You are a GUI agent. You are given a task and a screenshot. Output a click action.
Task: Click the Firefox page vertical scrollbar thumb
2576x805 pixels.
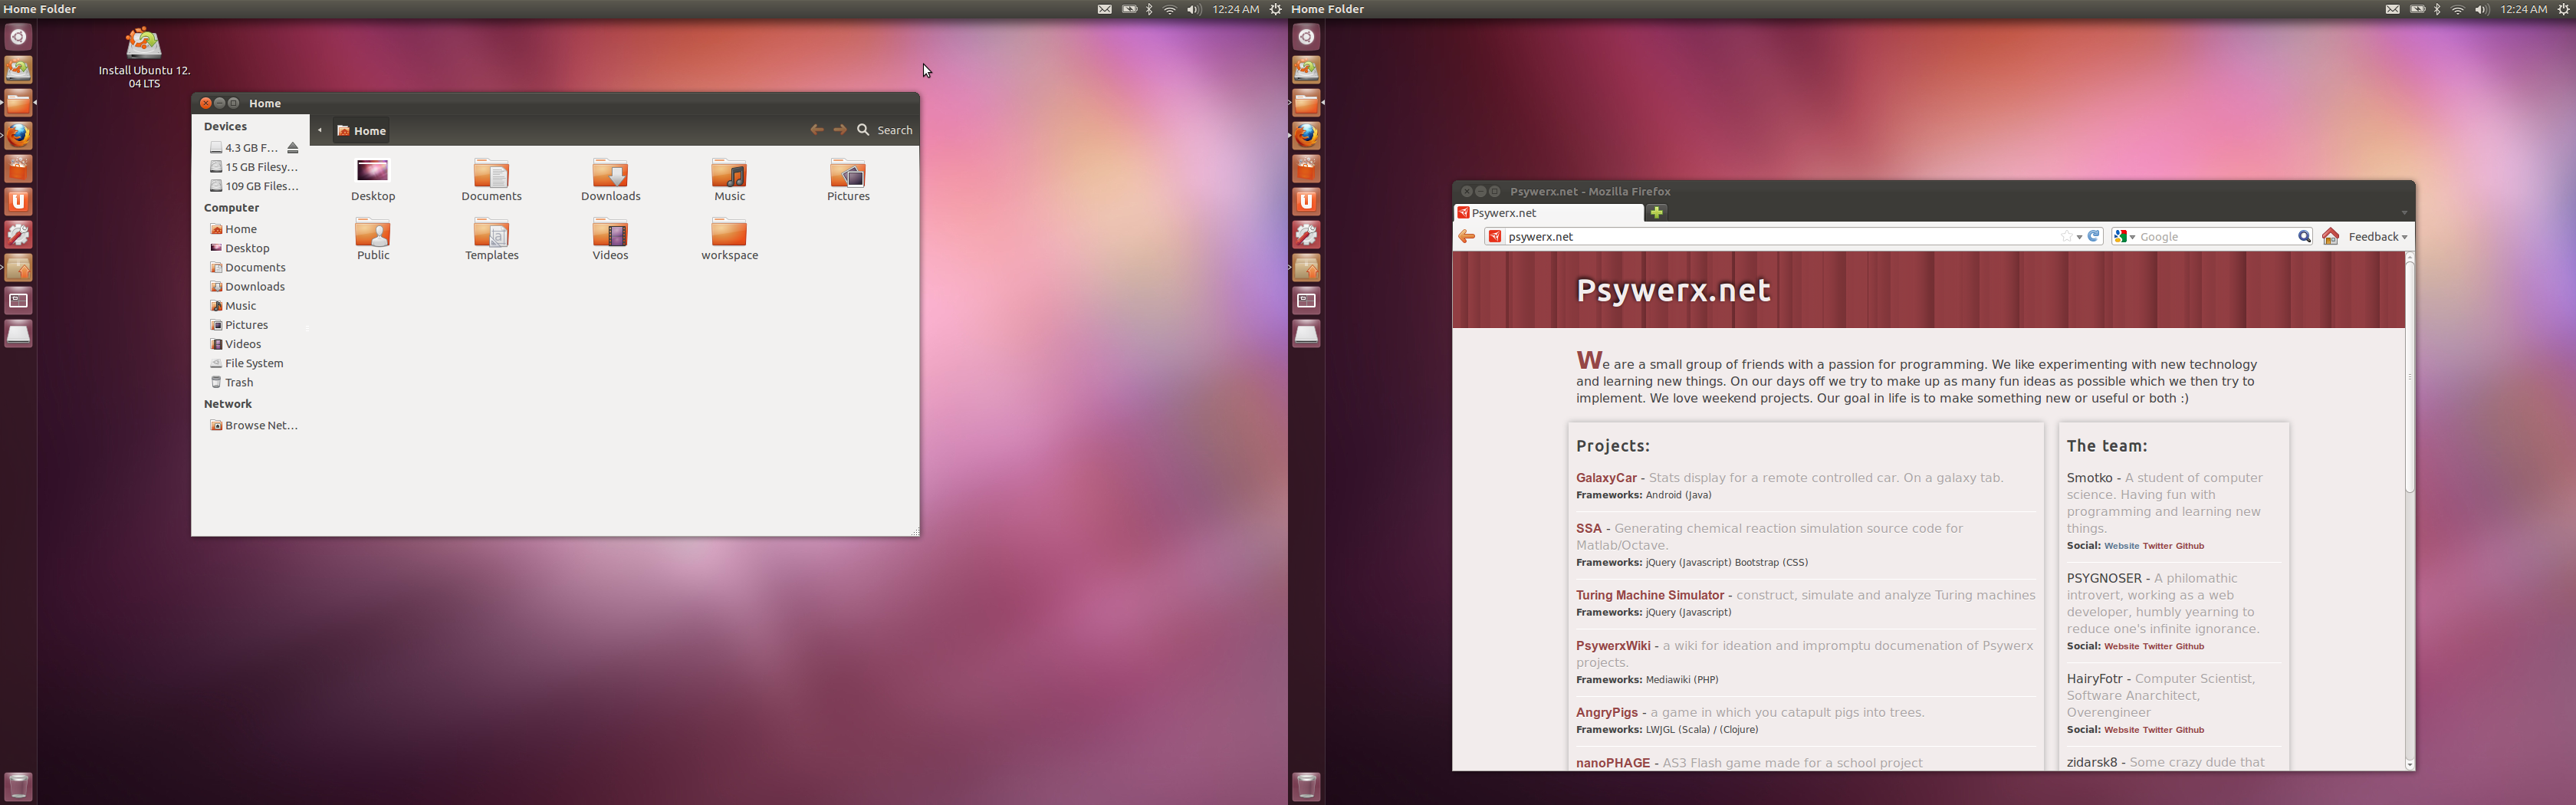2410,378
